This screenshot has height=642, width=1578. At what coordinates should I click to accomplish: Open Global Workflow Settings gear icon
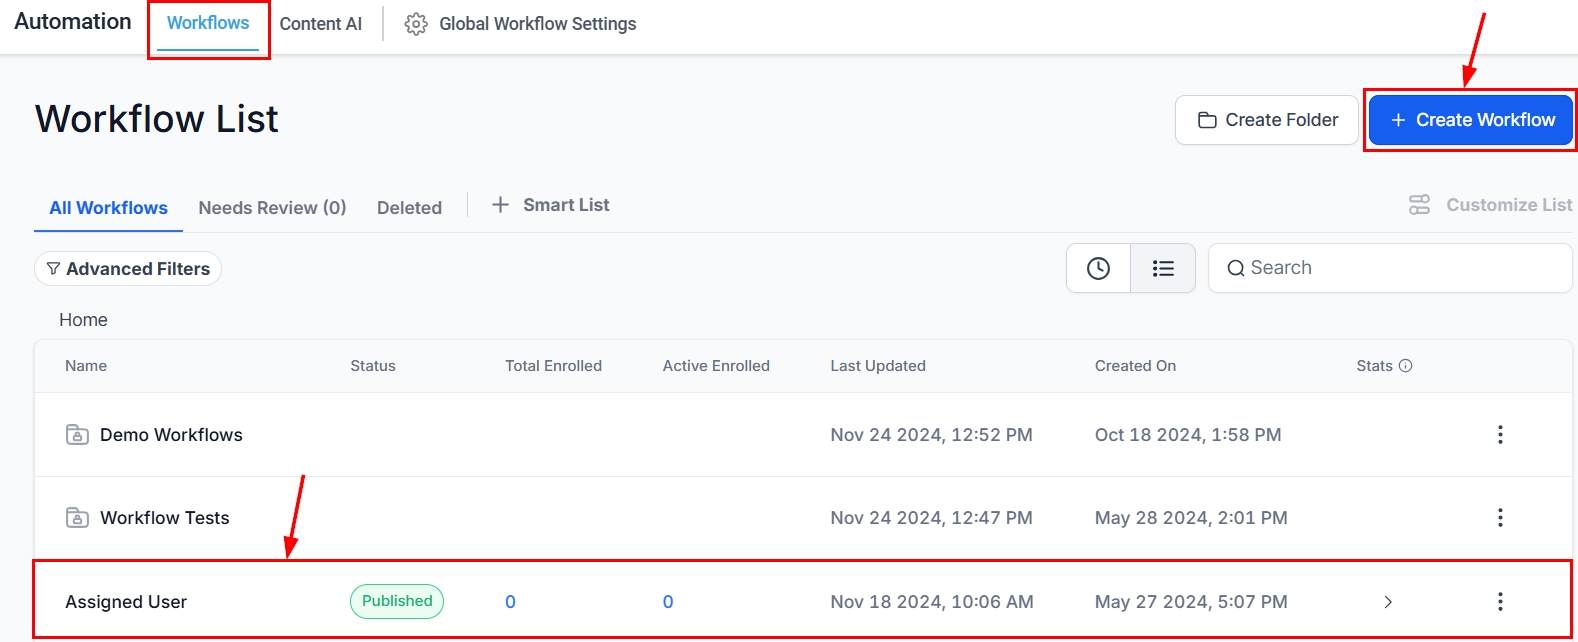point(416,24)
